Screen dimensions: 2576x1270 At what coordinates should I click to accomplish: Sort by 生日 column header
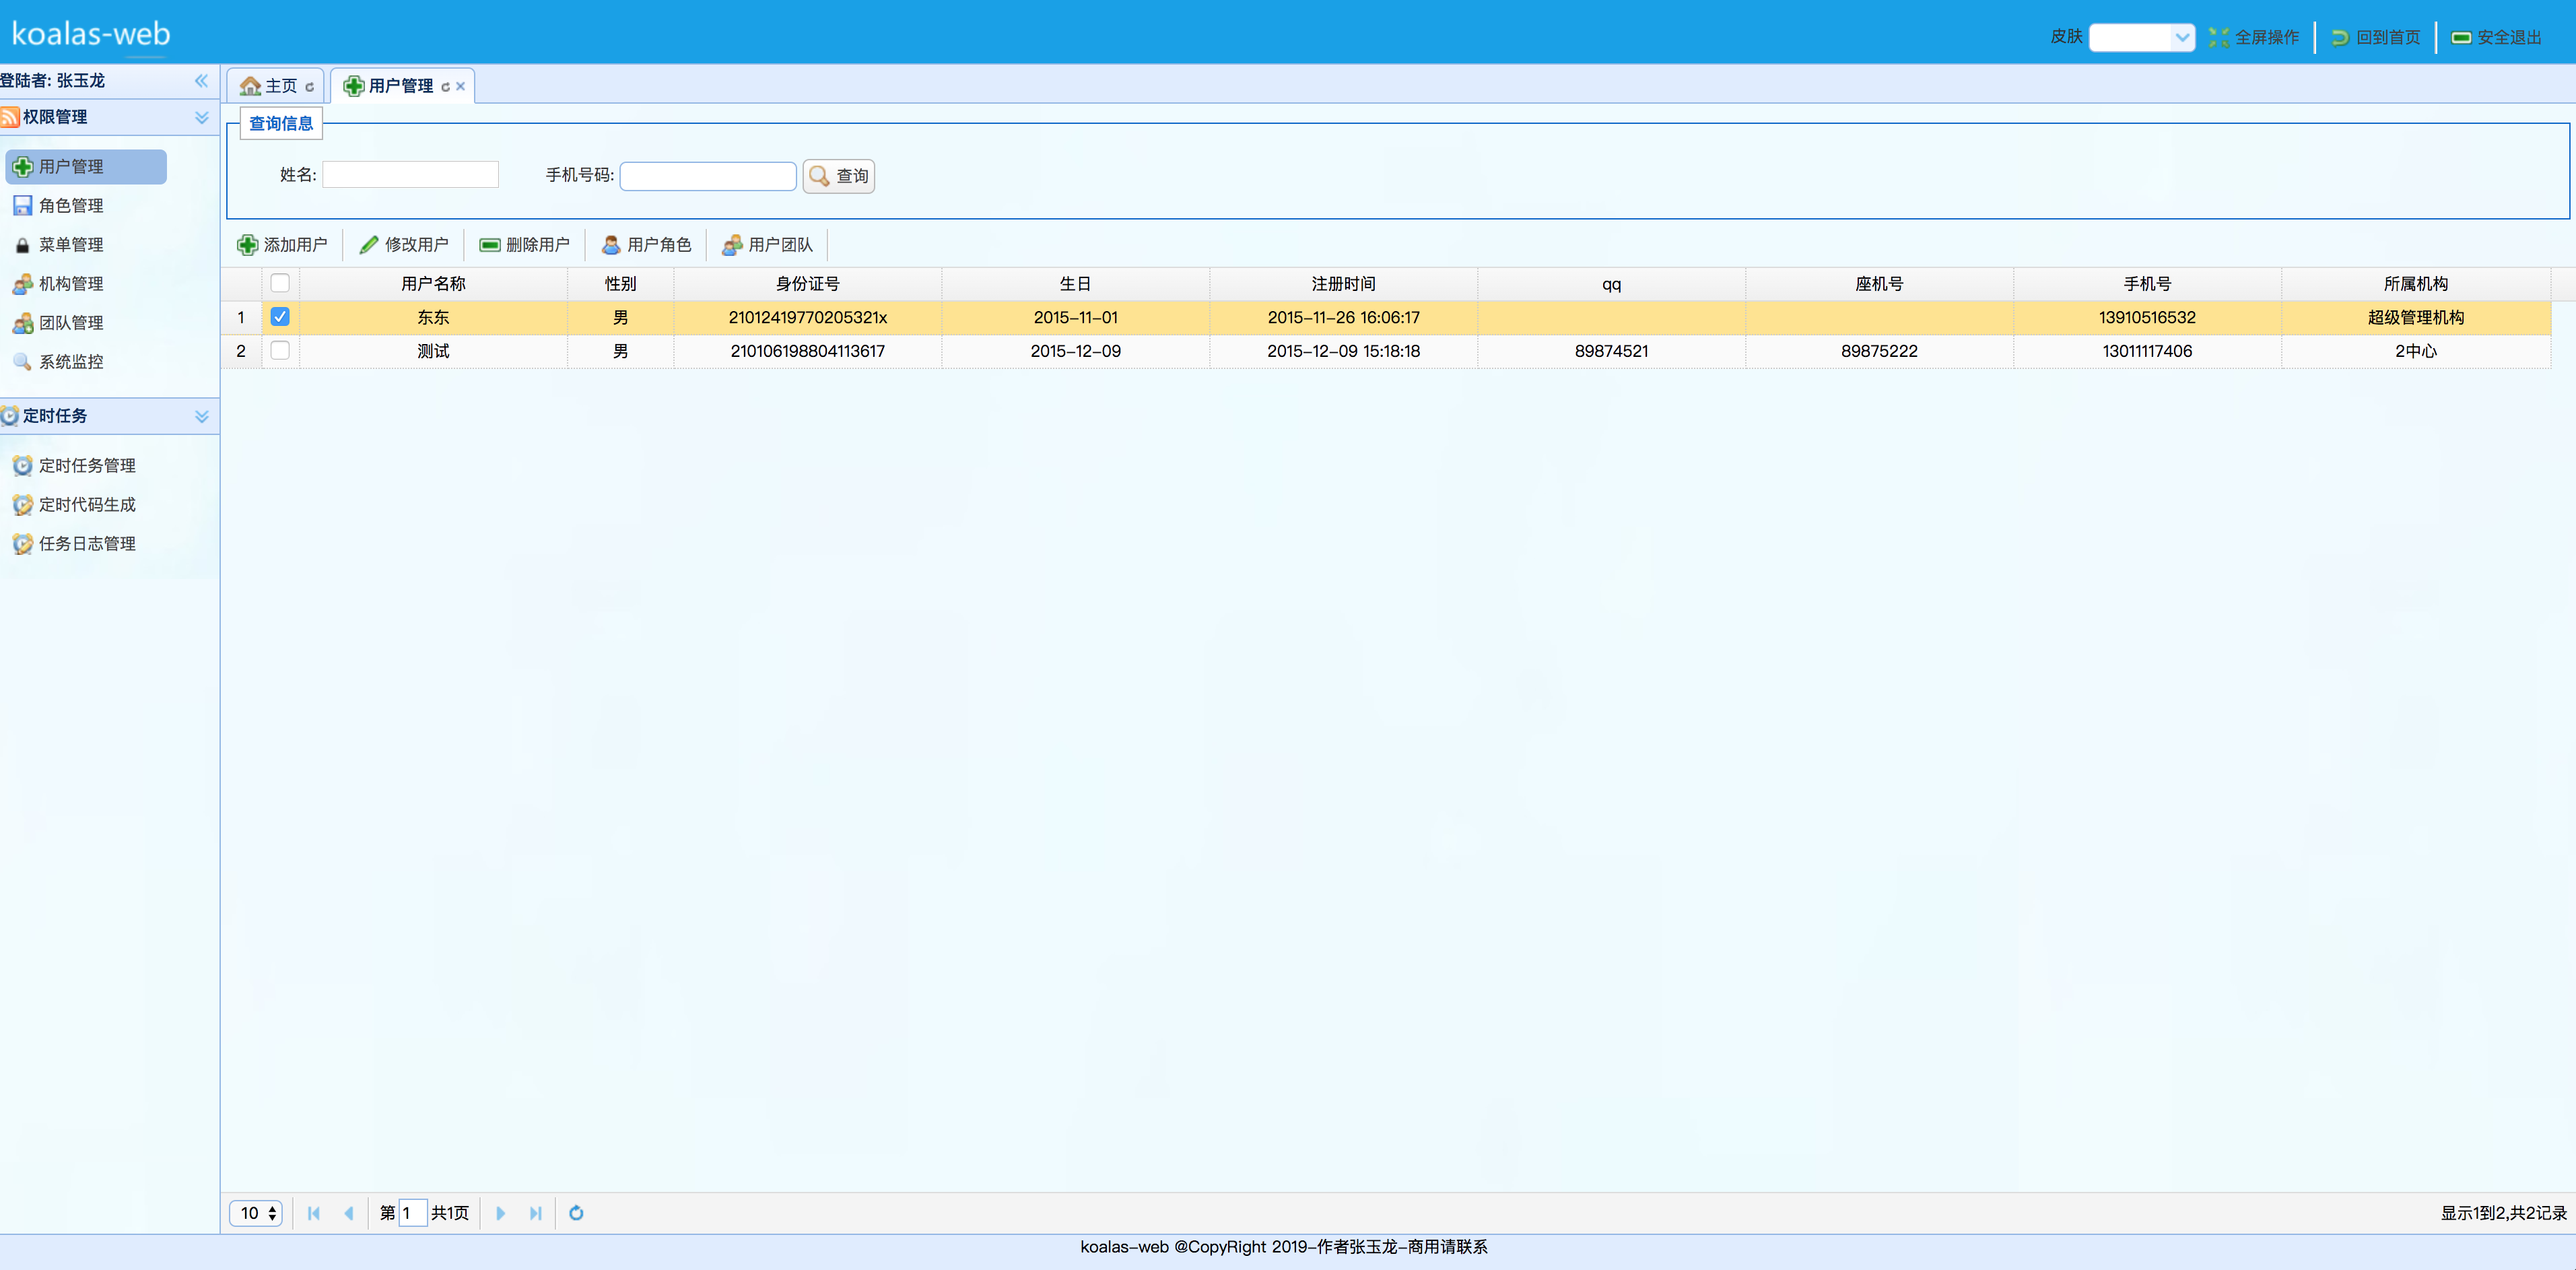[x=1076, y=284]
